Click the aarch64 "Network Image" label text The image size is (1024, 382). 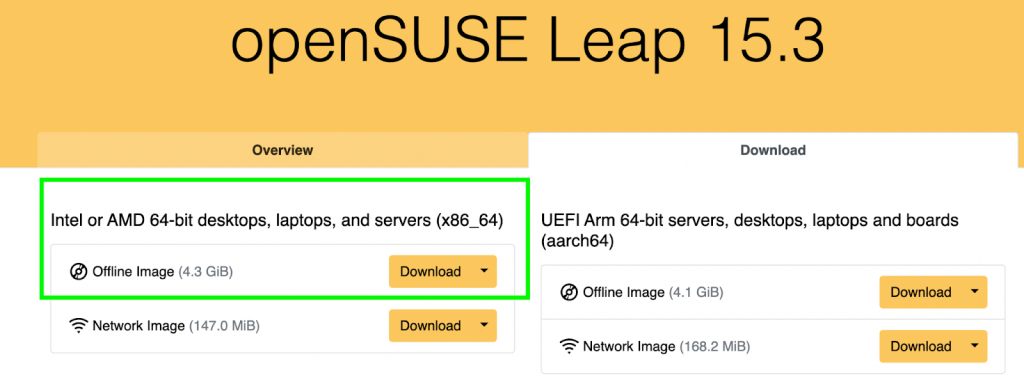(628, 347)
